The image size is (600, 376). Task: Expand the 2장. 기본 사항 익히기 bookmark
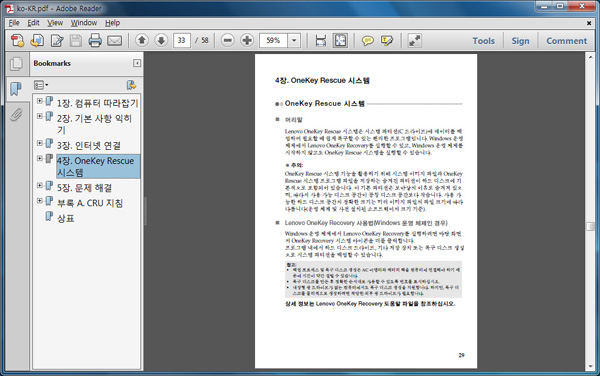tap(39, 116)
